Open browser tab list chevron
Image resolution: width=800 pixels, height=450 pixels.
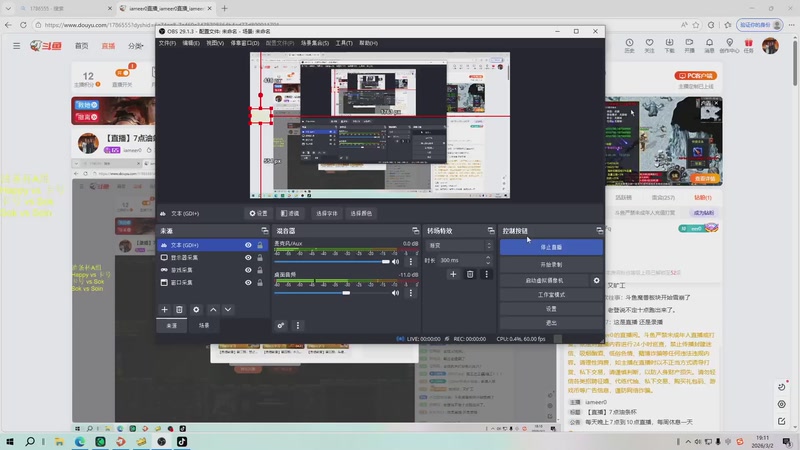pos(8,8)
